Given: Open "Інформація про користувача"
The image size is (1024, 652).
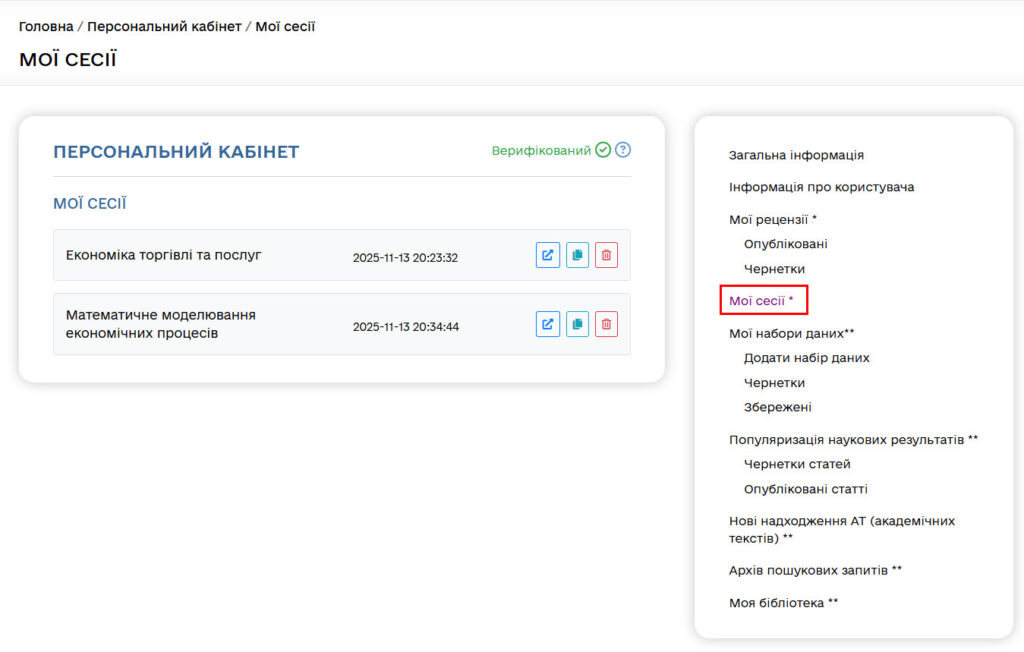Looking at the screenshot, I should click(819, 187).
